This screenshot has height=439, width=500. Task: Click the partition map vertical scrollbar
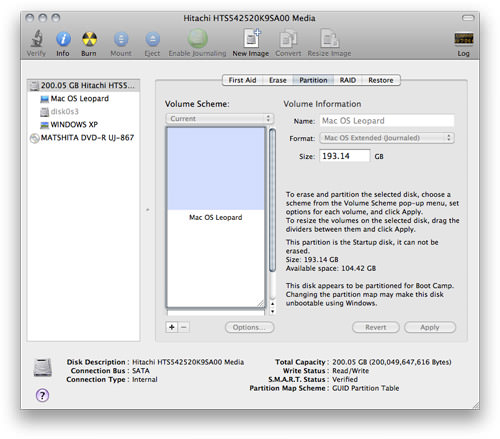[272, 200]
